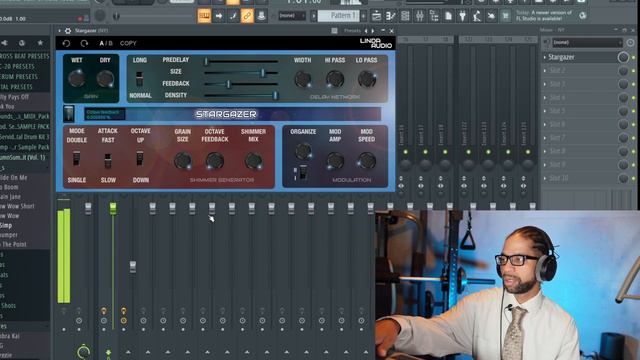Expand the Slot 2 arrow
640x360 pixels.
pos(545,71)
